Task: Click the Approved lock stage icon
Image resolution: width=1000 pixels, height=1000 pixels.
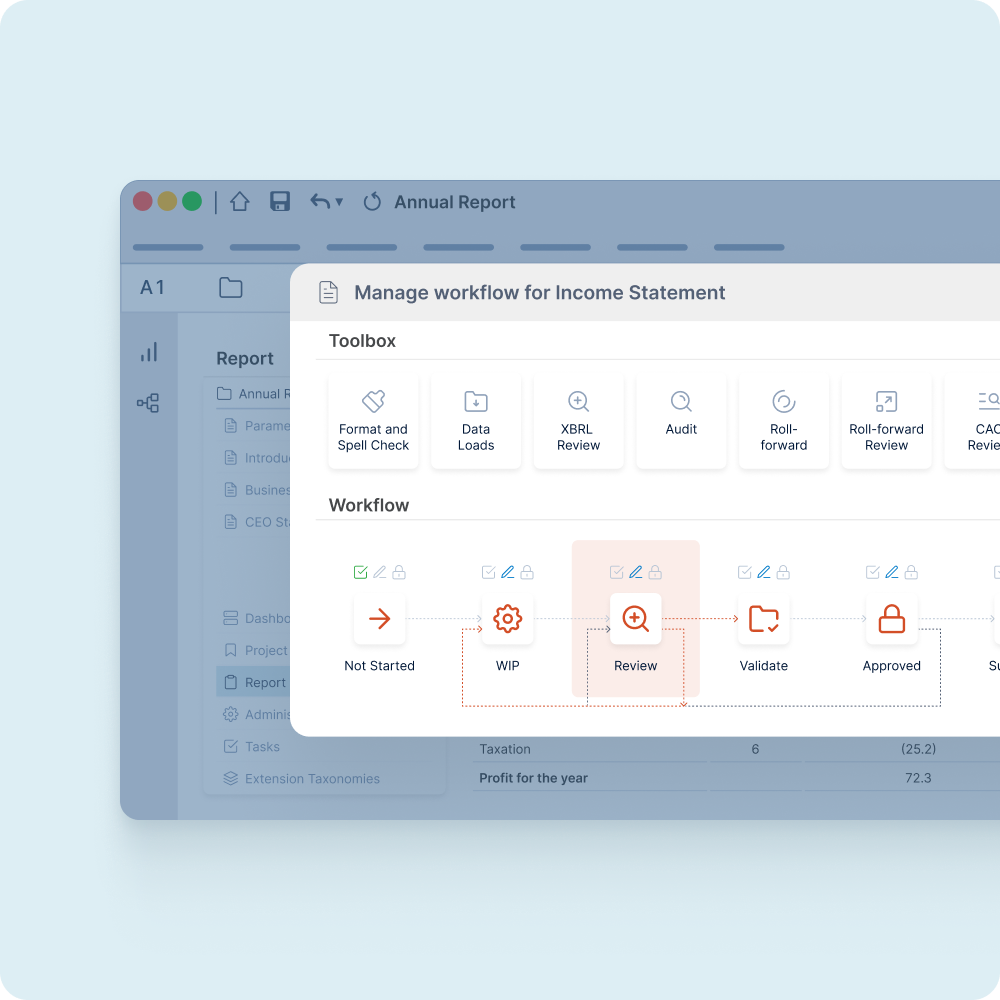Action: coord(891,619)
